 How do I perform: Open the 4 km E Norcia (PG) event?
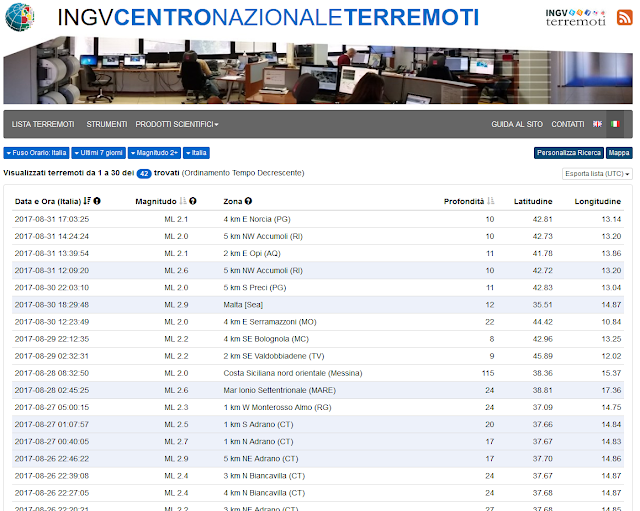[x=257, y=219]
